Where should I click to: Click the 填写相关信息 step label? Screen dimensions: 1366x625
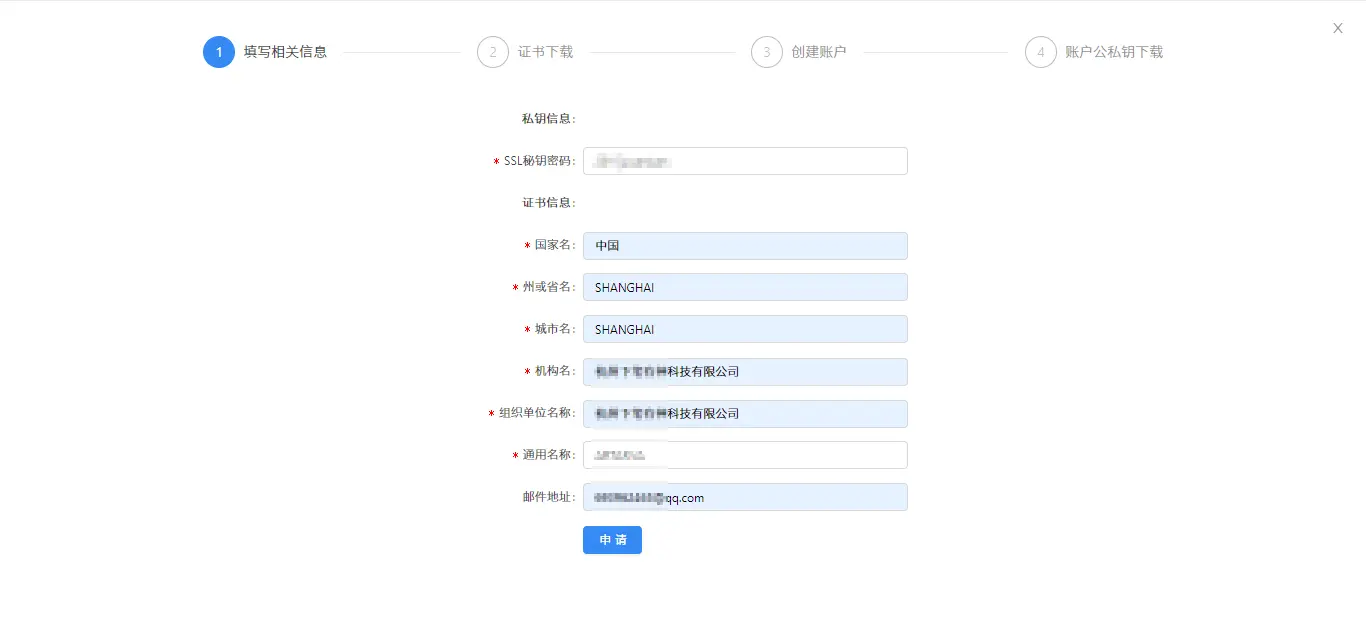[285, 52]
